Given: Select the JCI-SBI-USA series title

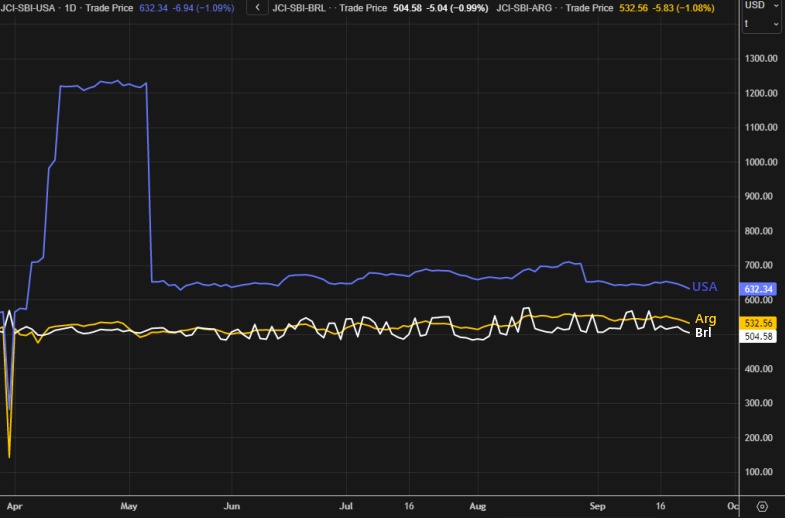Looking at the screenshot, I should 29,7.
